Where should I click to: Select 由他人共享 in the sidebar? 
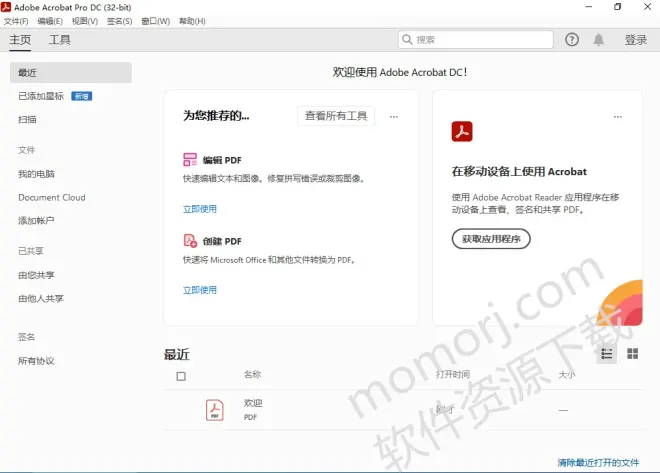point(41,298)
